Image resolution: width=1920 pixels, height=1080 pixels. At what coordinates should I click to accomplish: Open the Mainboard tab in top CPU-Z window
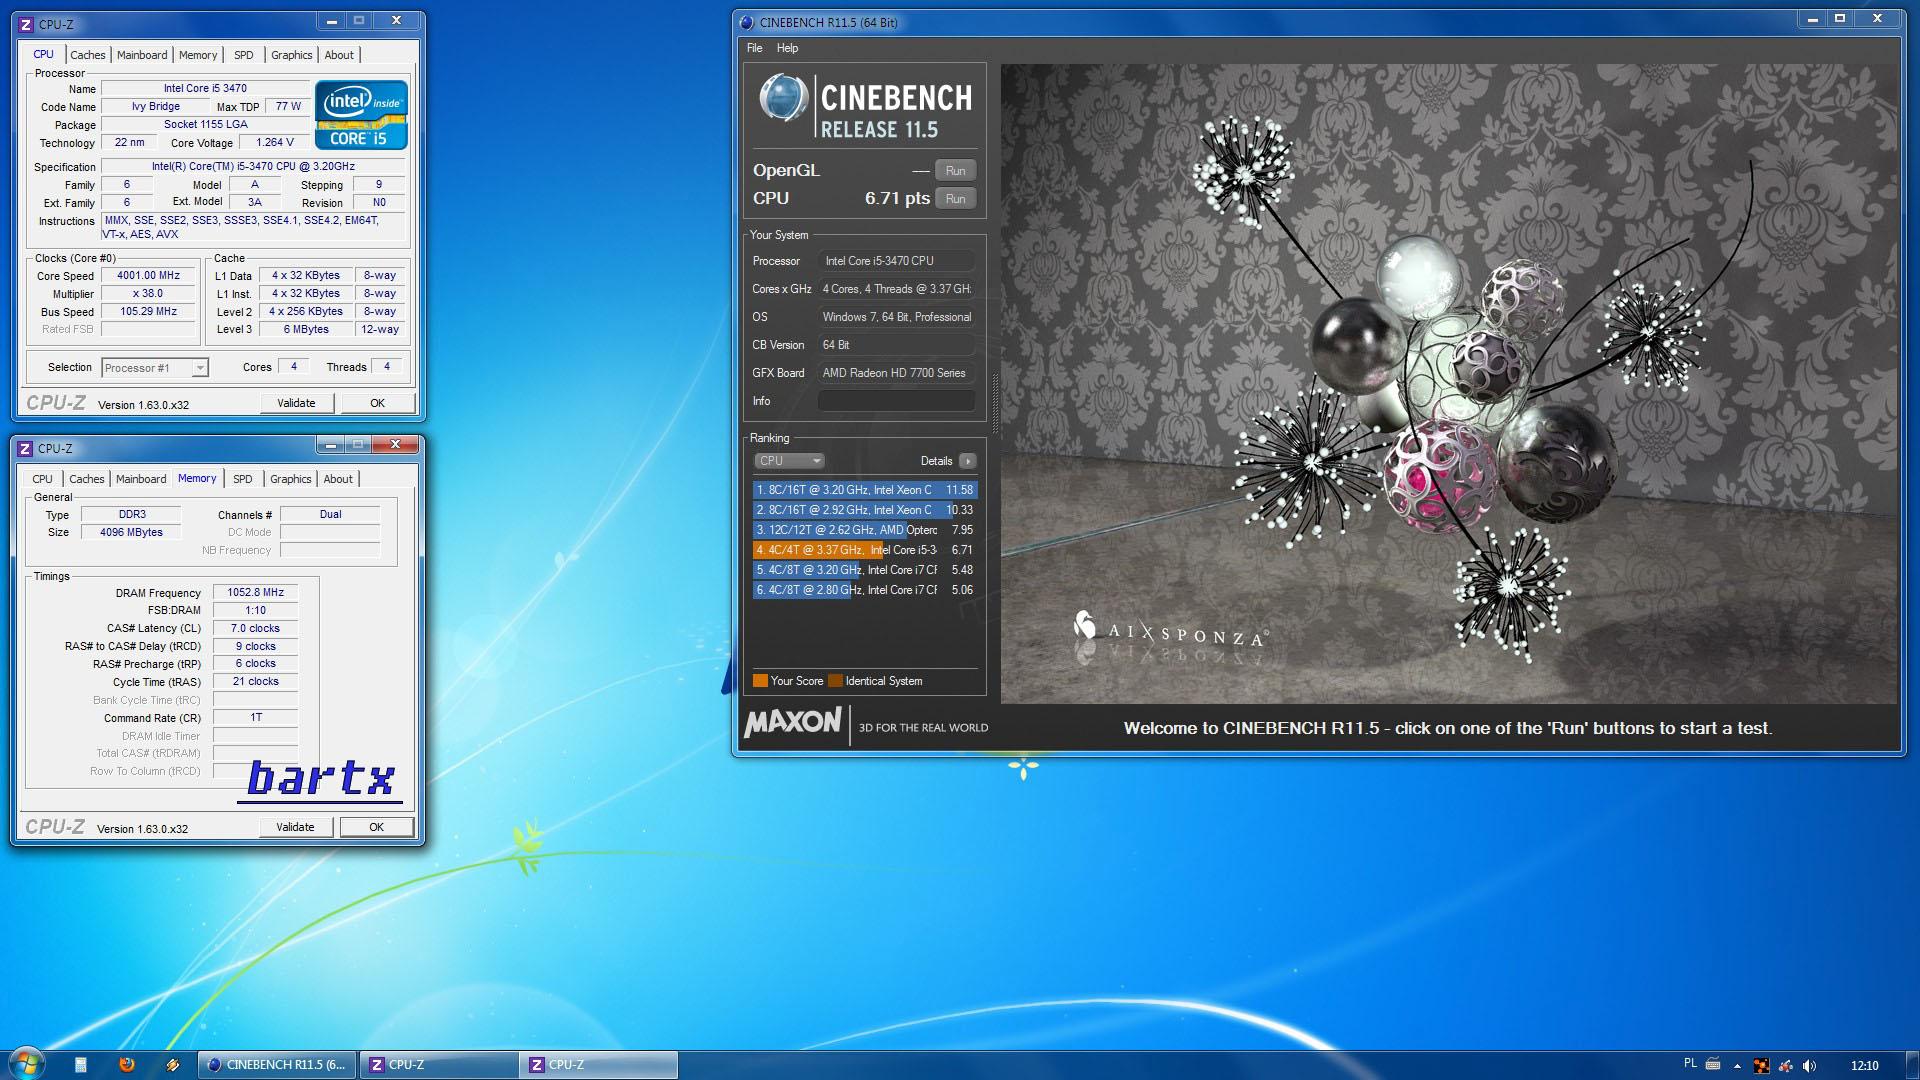point(142,55)
